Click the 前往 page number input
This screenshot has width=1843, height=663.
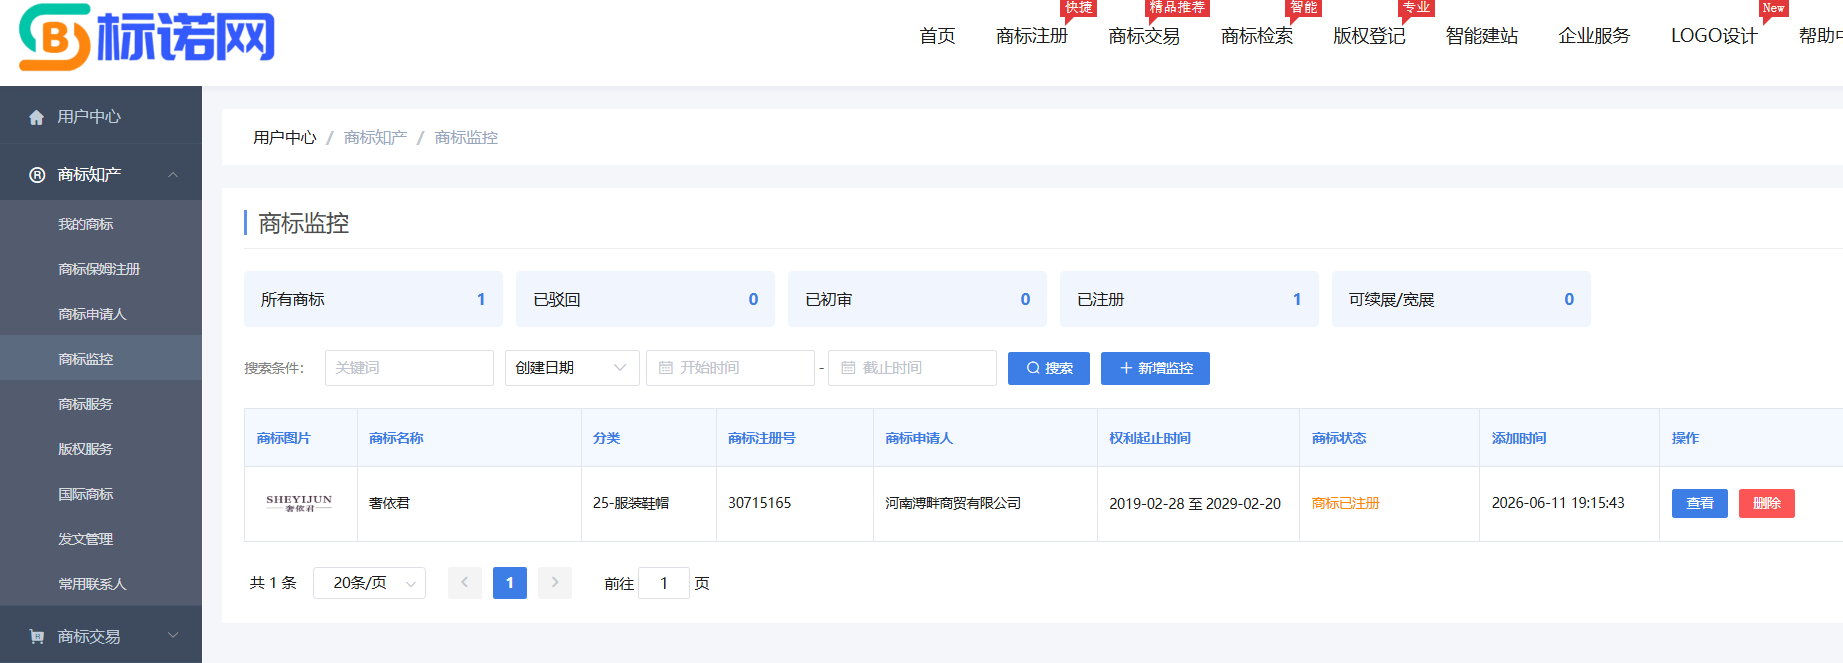[664, 583]
